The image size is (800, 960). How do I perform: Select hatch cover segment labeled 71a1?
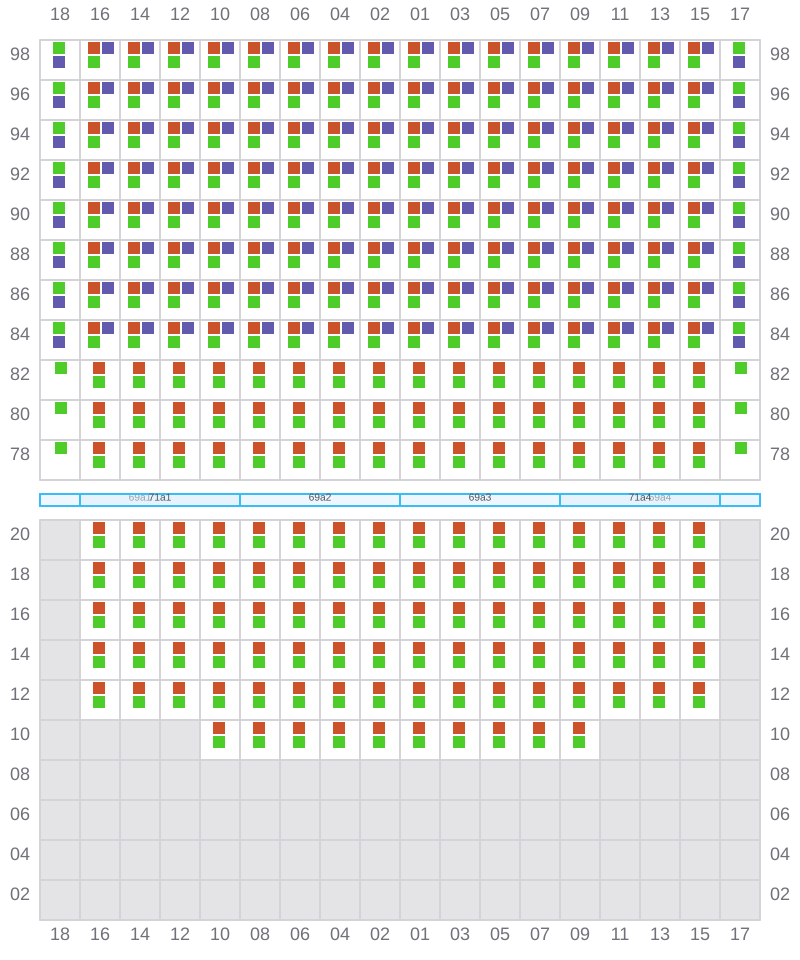point(160,500)
